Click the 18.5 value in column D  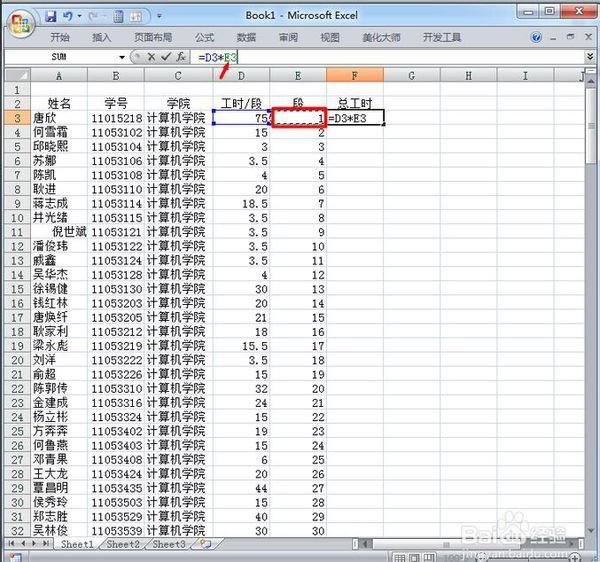241,204
